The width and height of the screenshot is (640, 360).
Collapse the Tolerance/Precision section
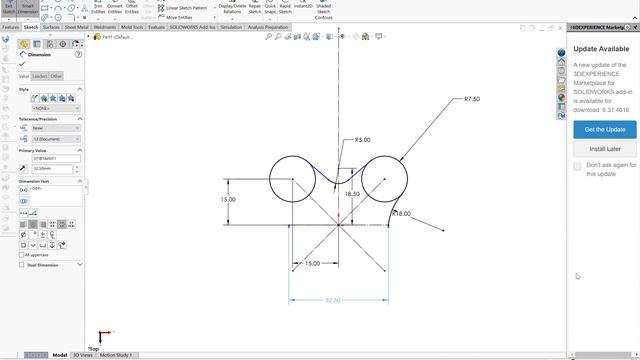(x=80, y=119)
